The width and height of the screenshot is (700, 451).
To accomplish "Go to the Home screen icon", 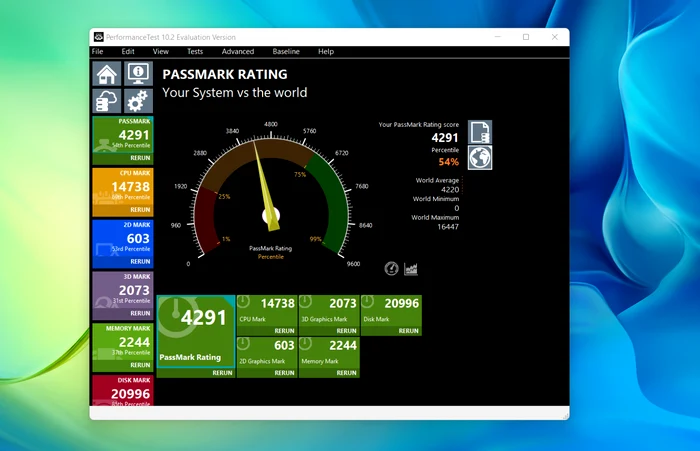I will [107, 74].
